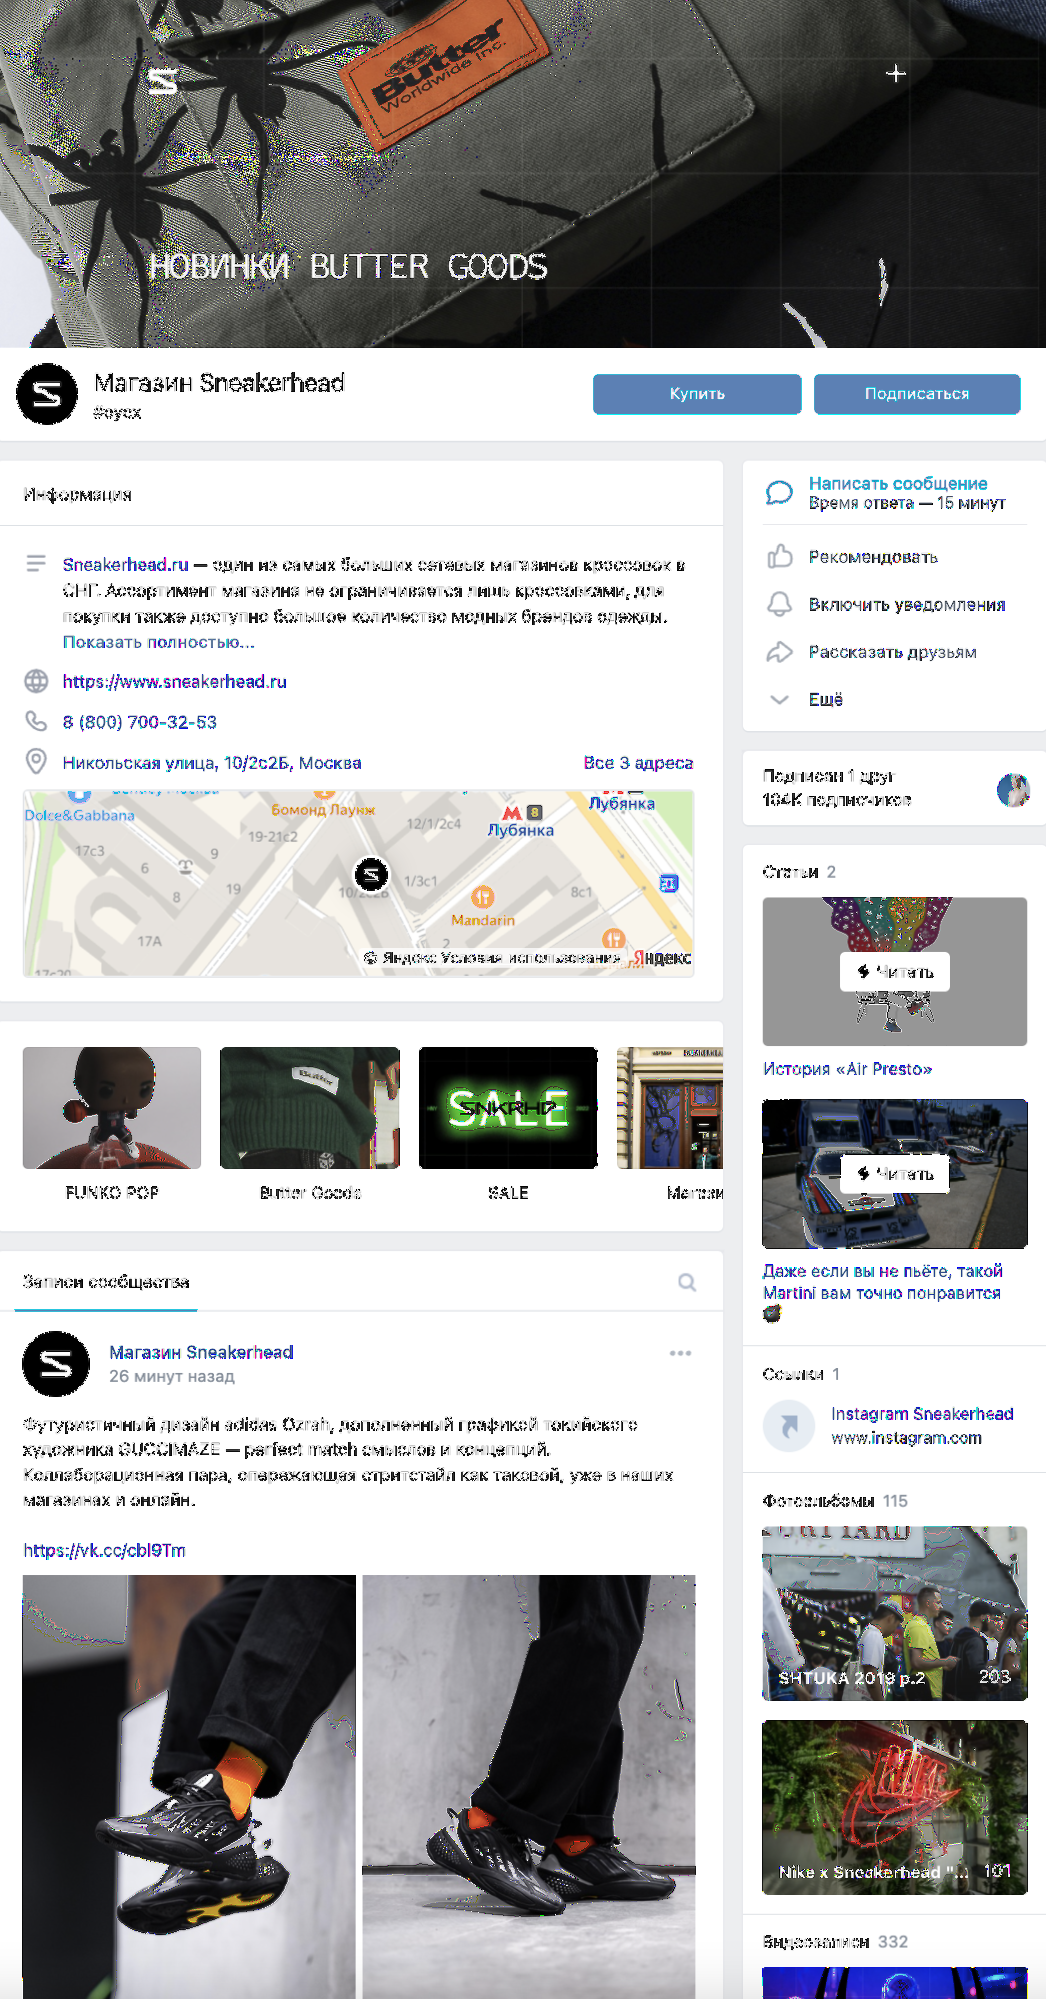
Task: Click the friend subscriber avatar
Action: tap(1013, 790)
